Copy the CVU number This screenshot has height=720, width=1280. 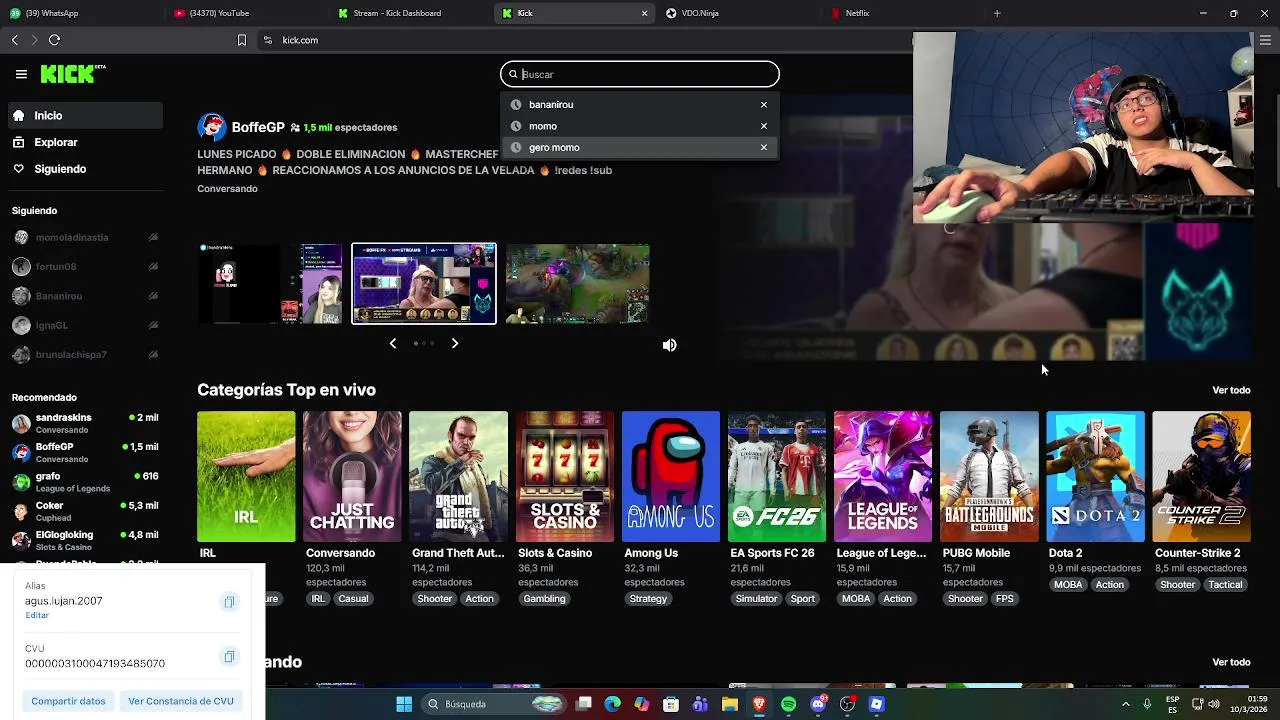click(229, 657)
